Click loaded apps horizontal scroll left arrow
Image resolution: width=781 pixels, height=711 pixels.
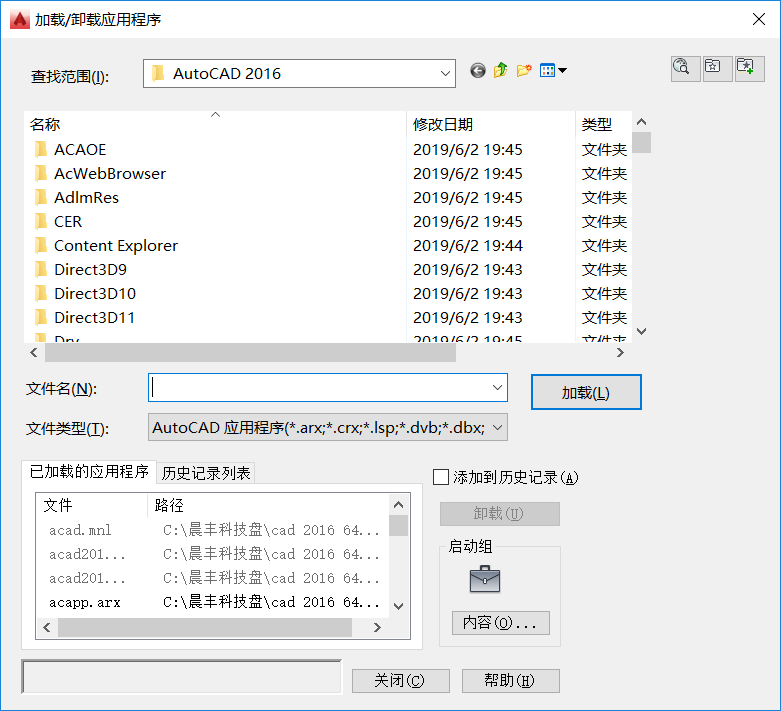[x=47, y=627]
